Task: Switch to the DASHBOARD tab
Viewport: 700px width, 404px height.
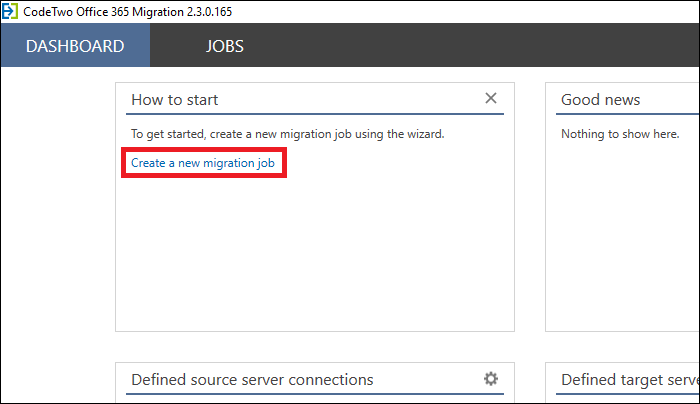Action: coord(75,46)
